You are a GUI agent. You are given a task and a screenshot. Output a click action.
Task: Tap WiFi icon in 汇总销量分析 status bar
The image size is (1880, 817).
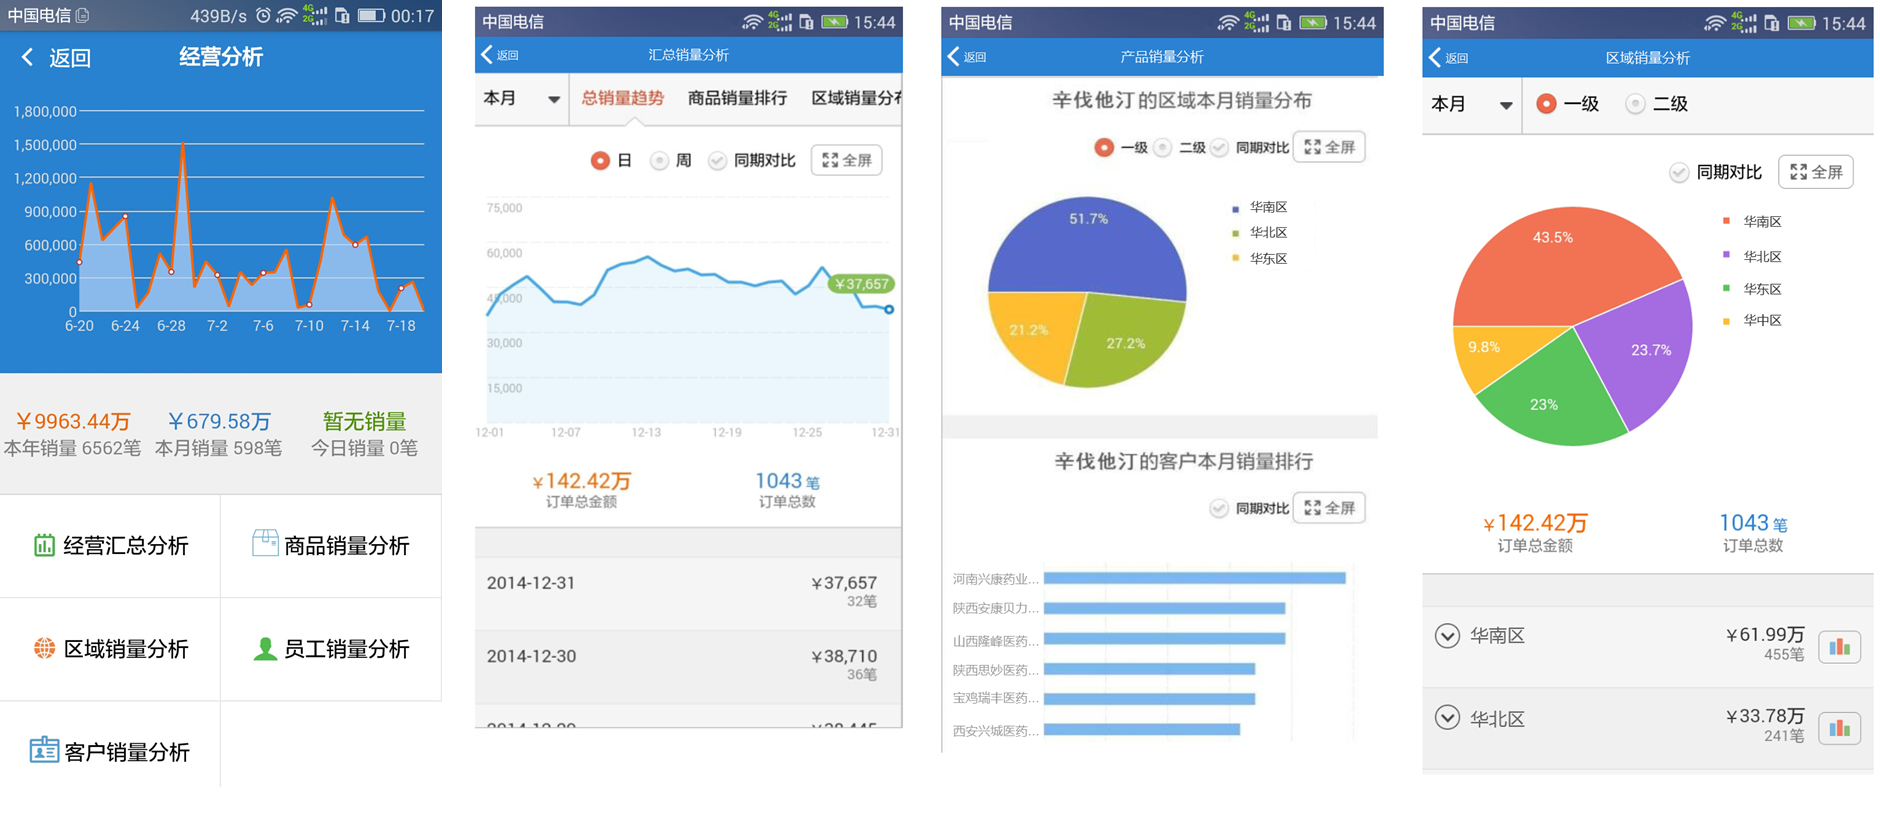752,22
